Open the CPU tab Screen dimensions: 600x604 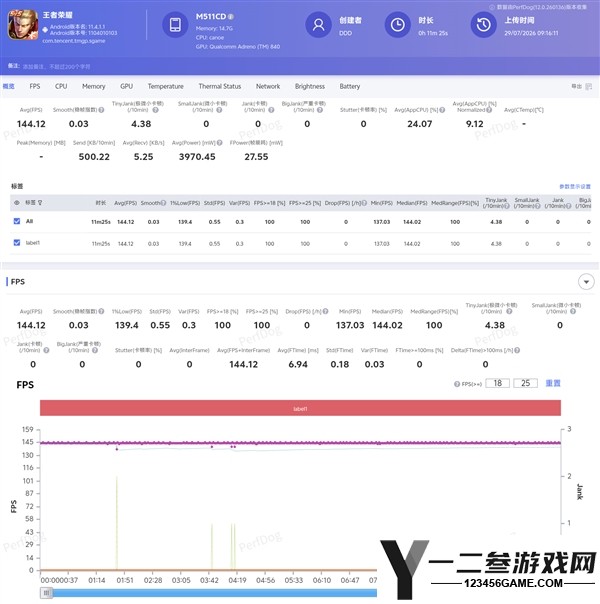[61, 86]
